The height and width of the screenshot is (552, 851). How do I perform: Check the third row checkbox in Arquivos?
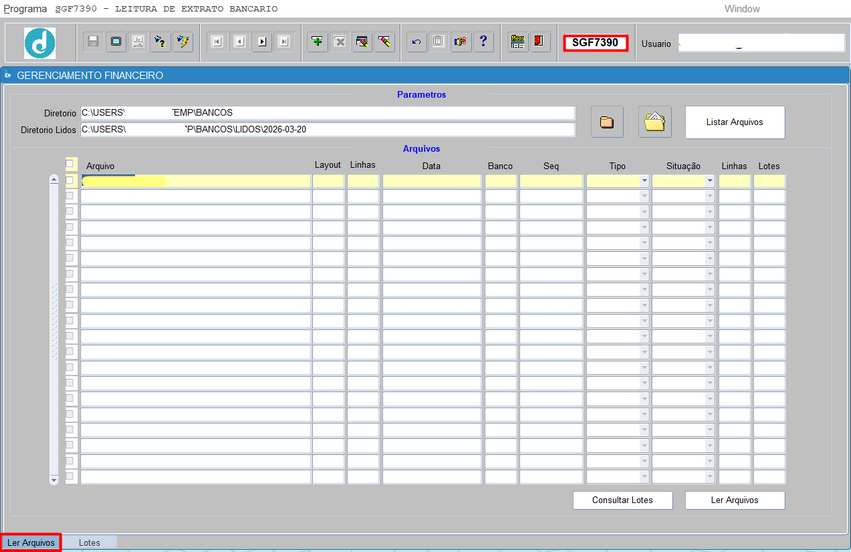pyautogui.click(x=69, y=212)
